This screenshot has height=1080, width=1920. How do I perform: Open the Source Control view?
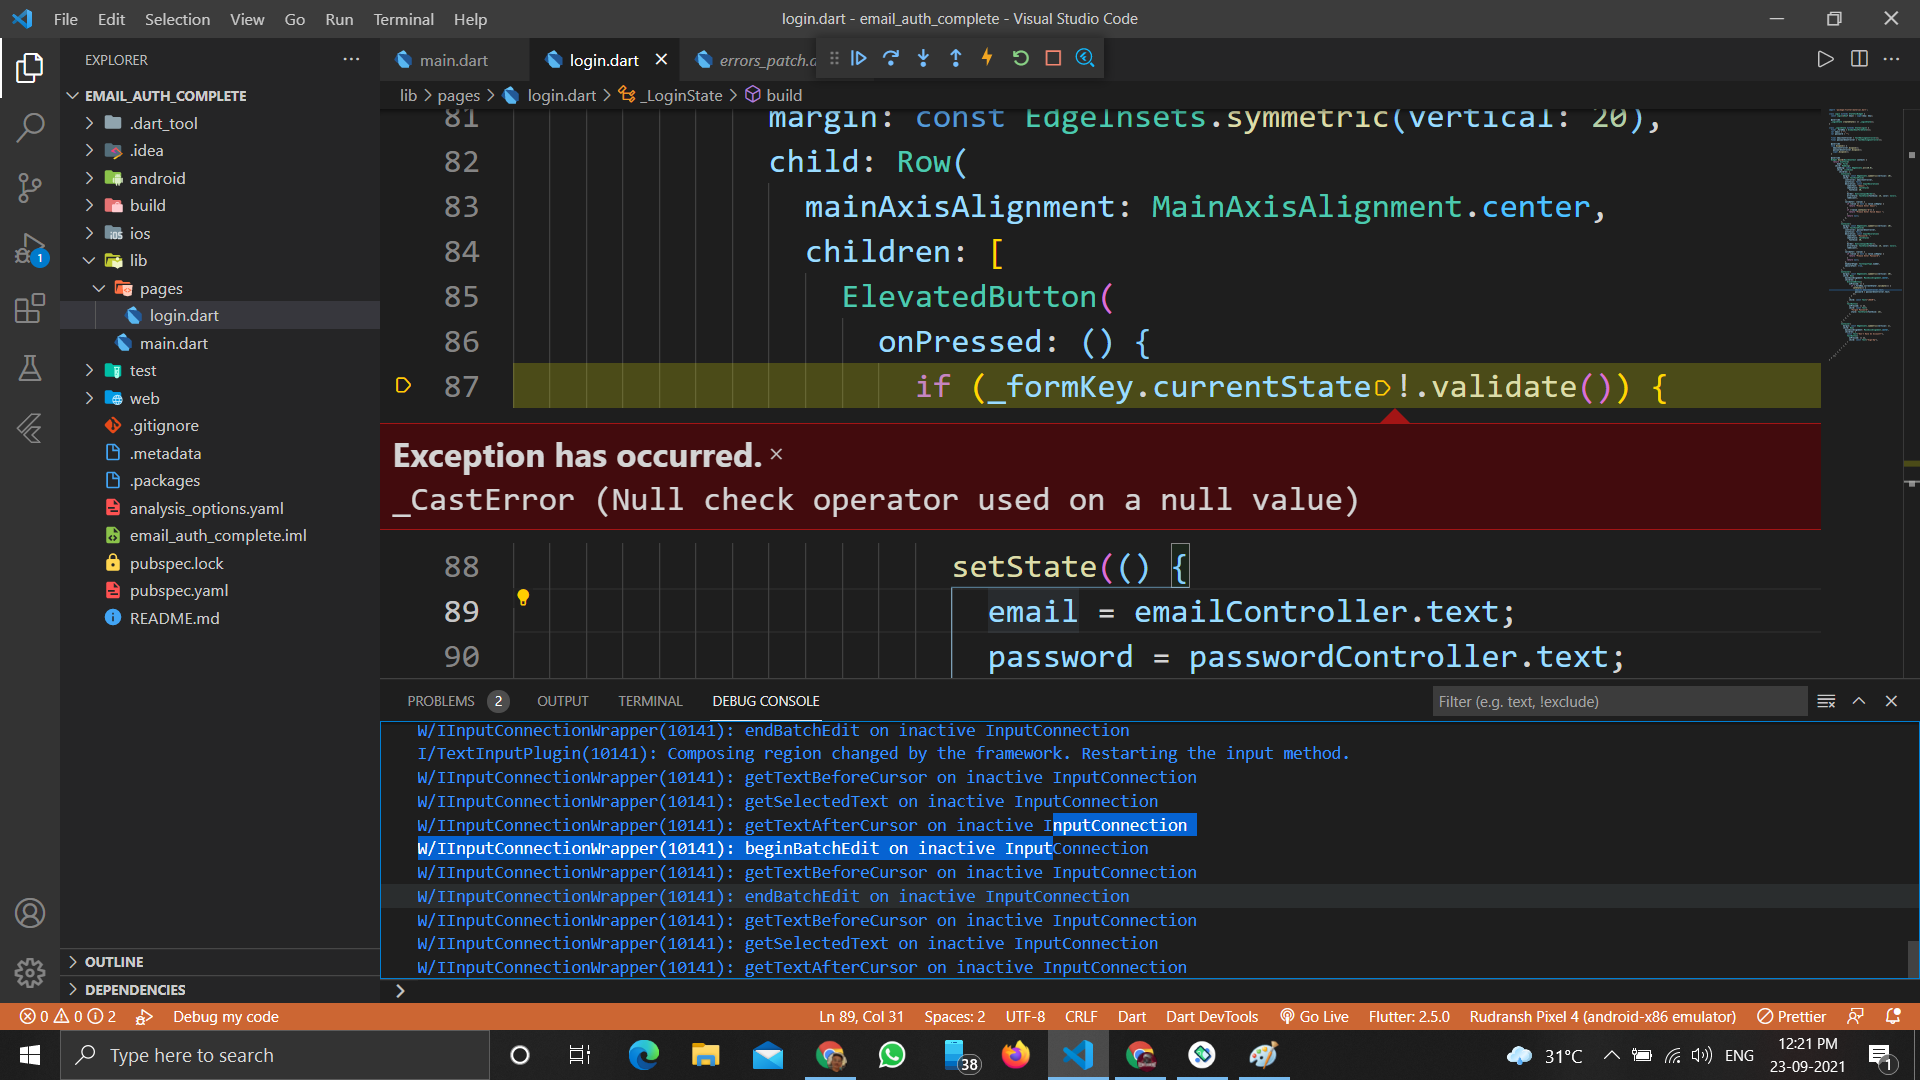30,188
